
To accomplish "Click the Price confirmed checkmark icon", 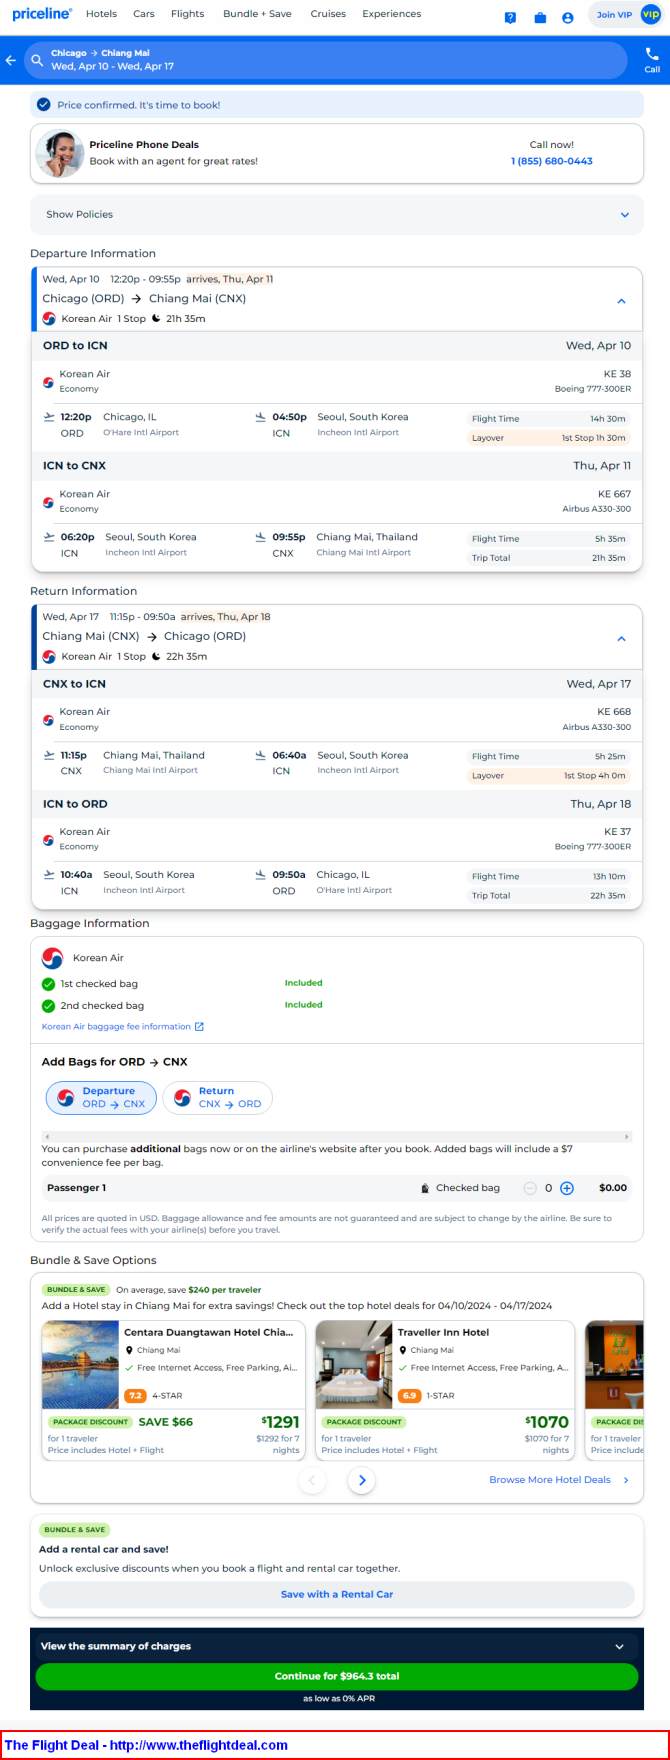I will pos(43,104).
